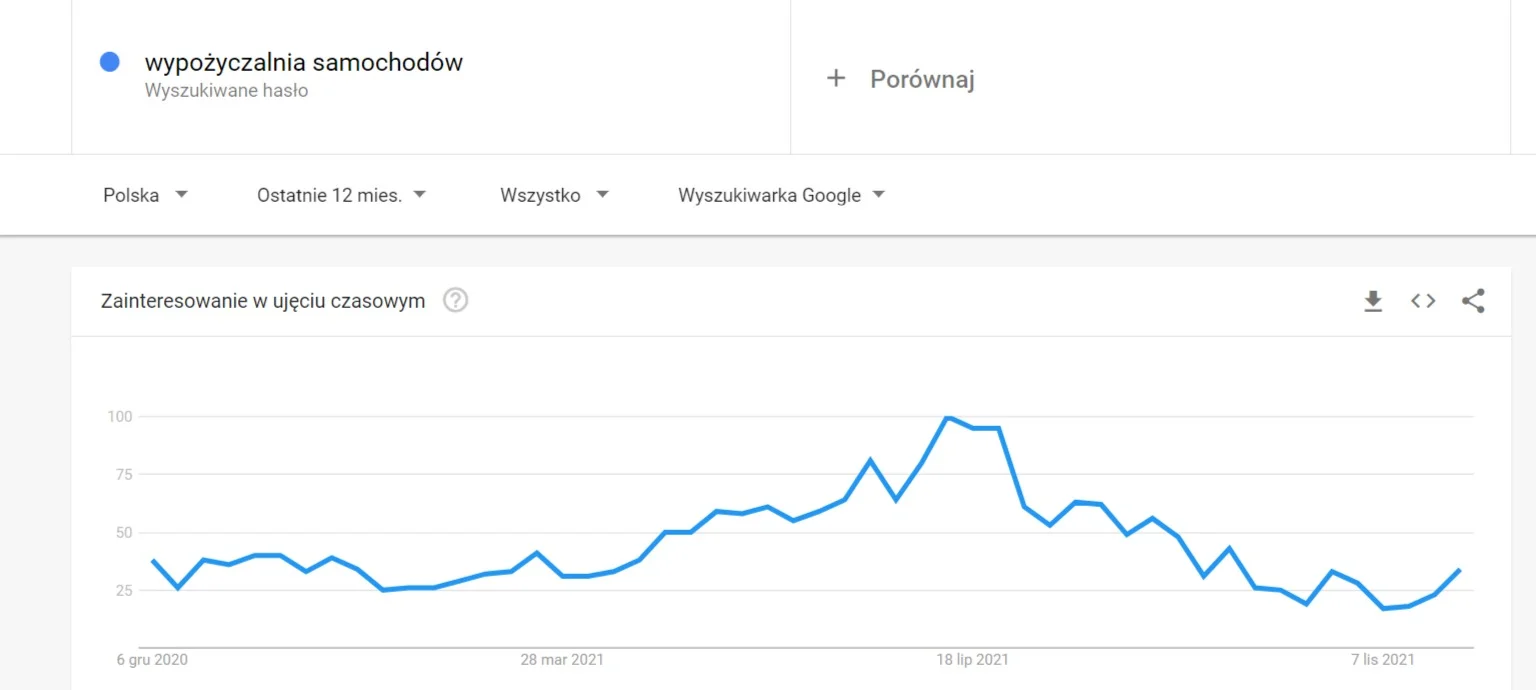Expand the Ostatnie 12 mies. time range
This screenshot has width=1536, height=690.
click(x=342, y=195)
